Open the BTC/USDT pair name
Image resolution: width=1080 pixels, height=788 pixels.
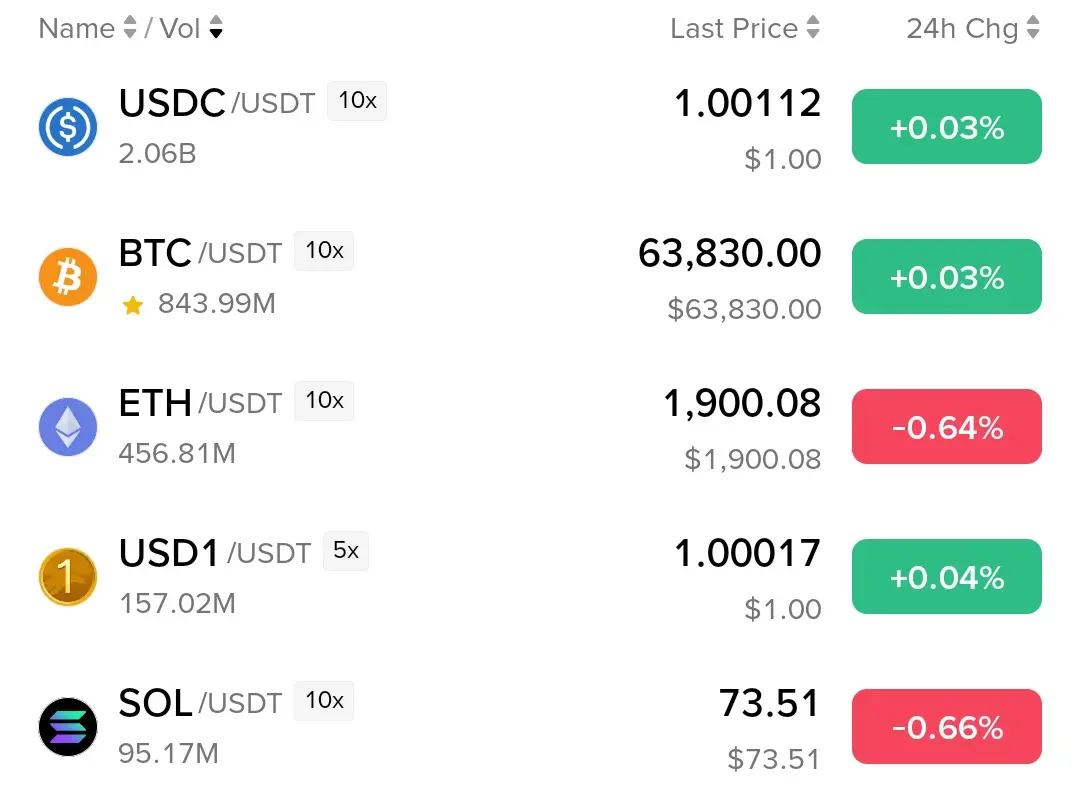point(200,253)
